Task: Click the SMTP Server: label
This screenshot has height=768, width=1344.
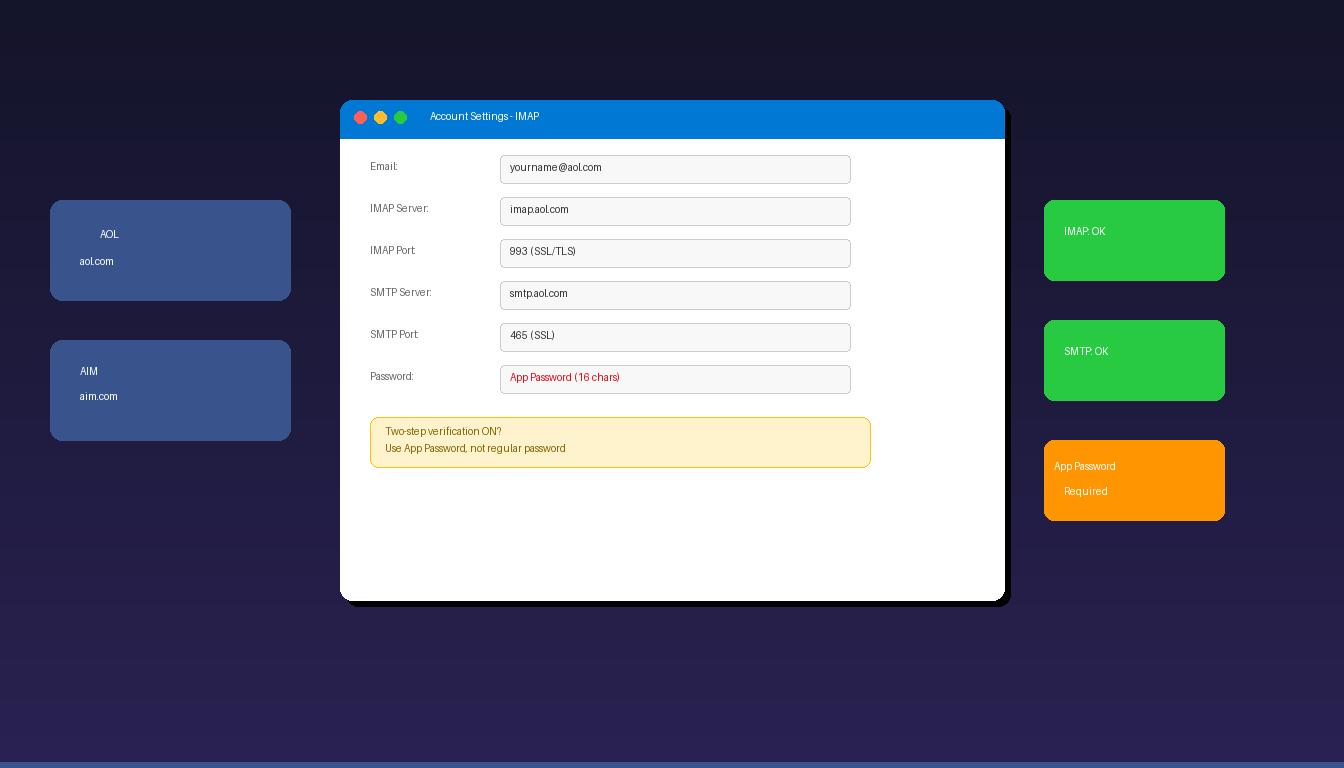Action: click(401, 293)
